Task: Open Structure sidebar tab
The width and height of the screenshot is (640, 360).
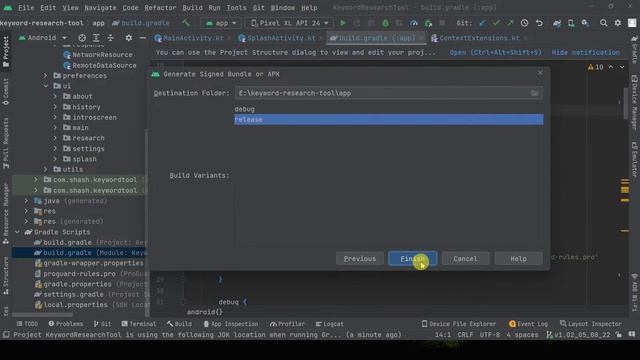Action: coord(6,276)
